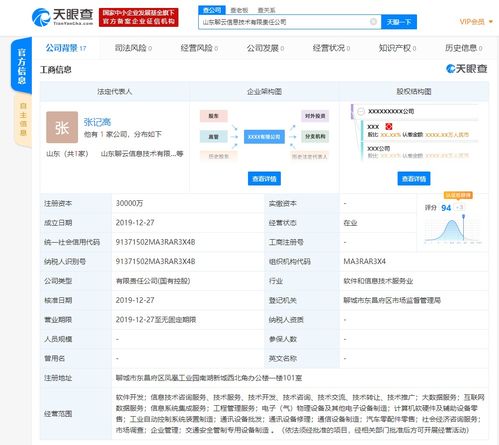Select the 官方信息 side tab
499x445 pixels.
click(22, 65)
